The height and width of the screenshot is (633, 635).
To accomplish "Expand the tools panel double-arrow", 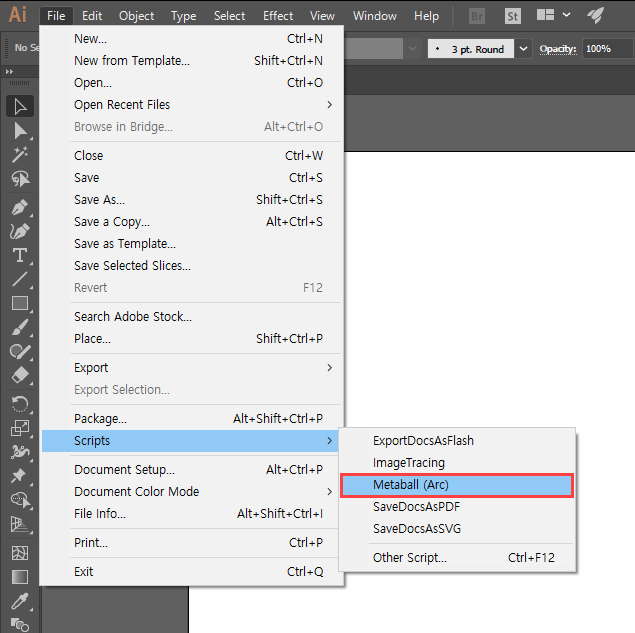I will (9, 72).
